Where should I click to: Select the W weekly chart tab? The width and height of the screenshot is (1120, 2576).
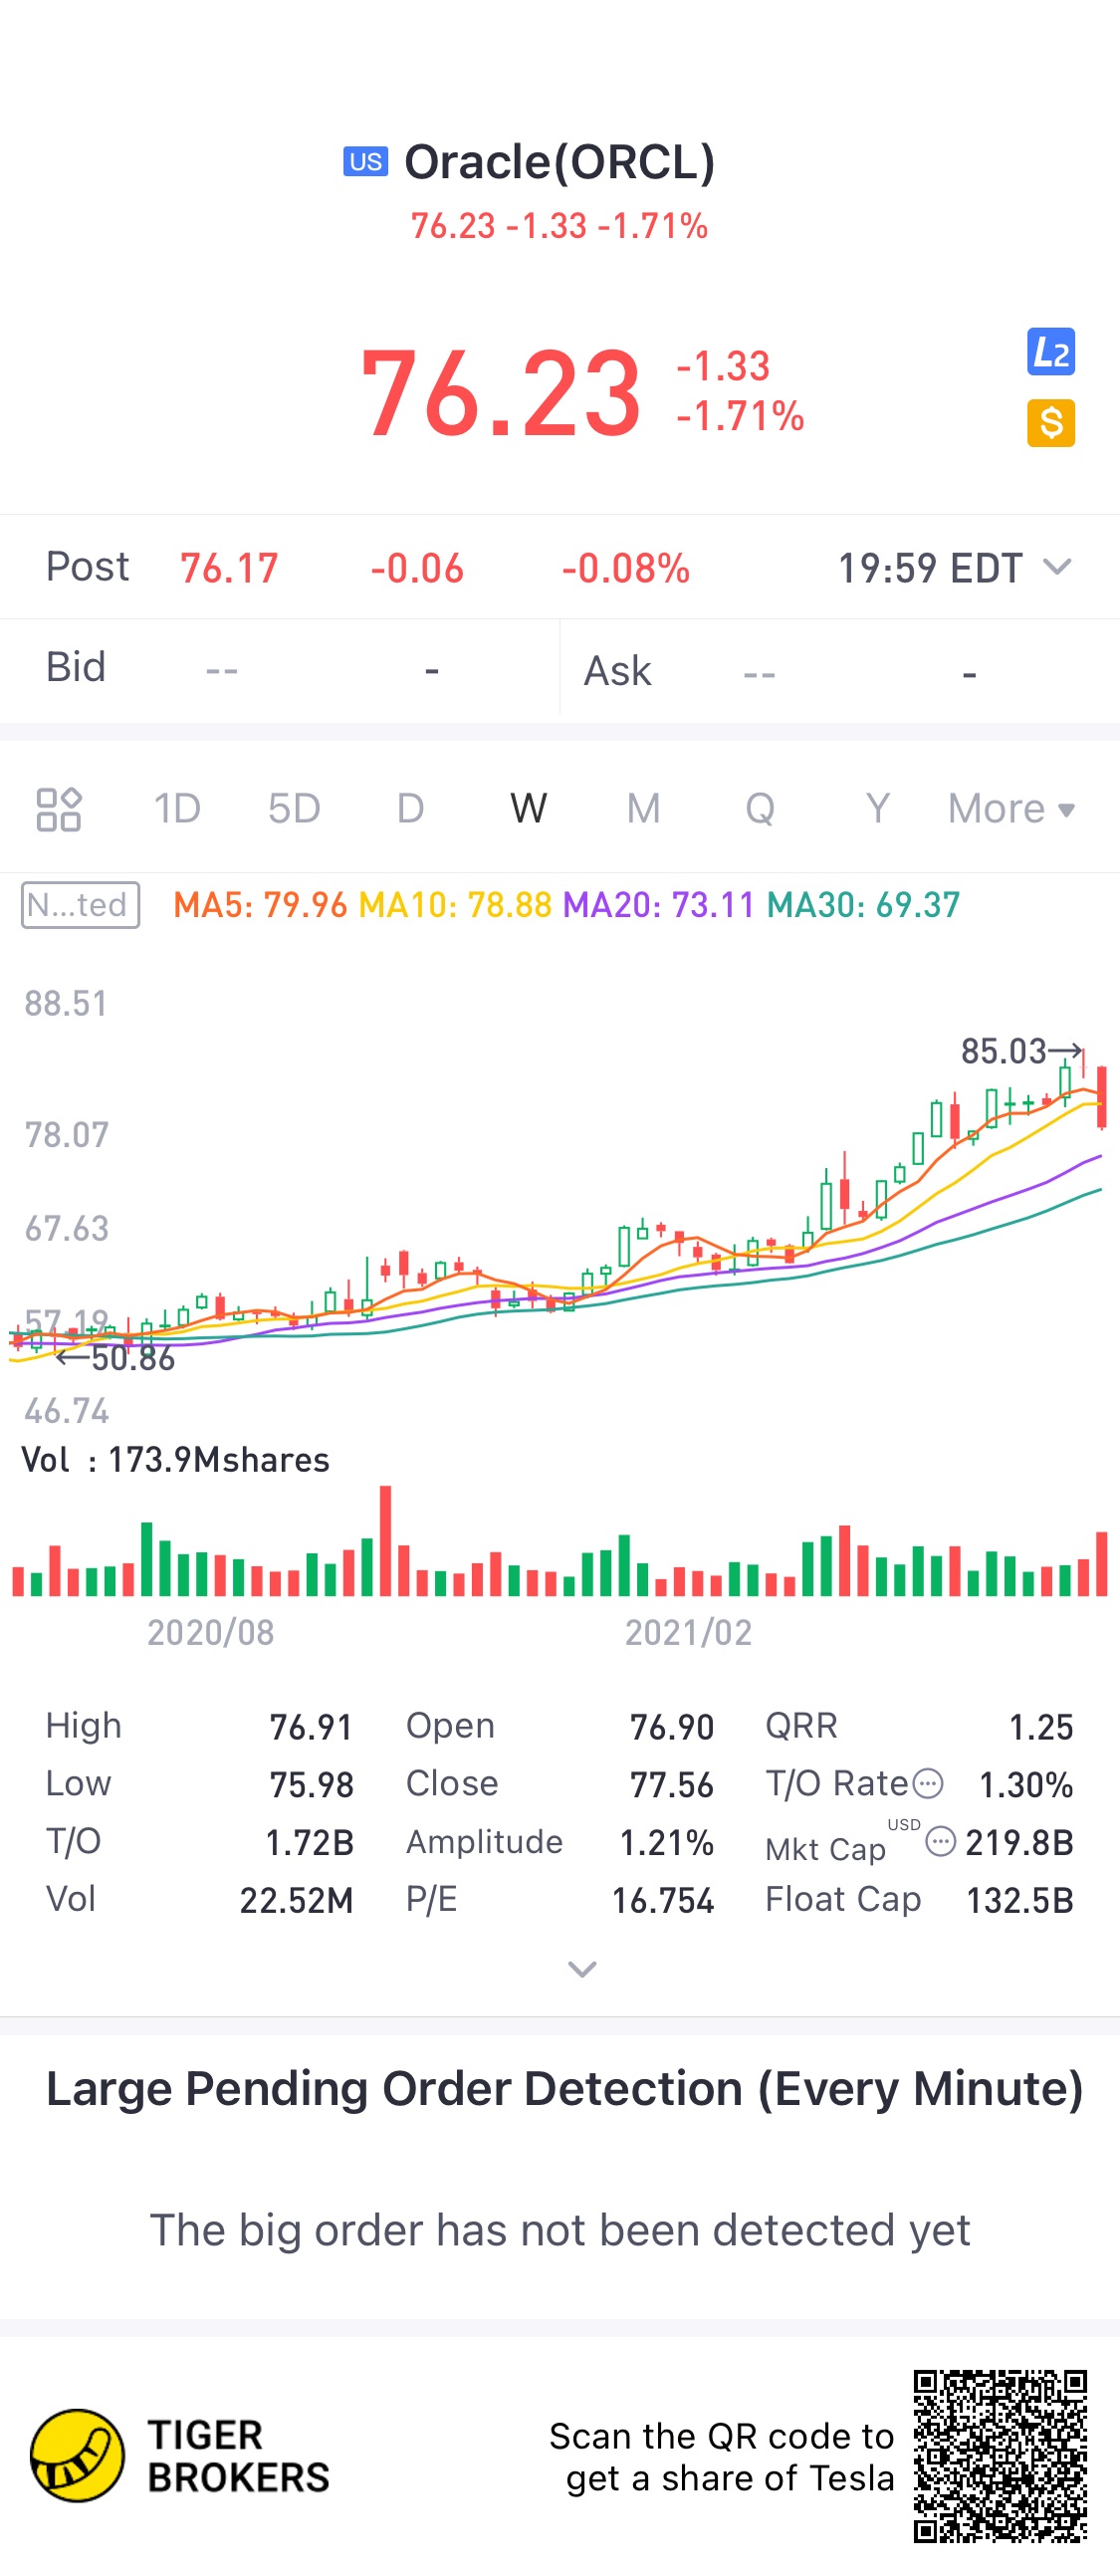(528, 809)
